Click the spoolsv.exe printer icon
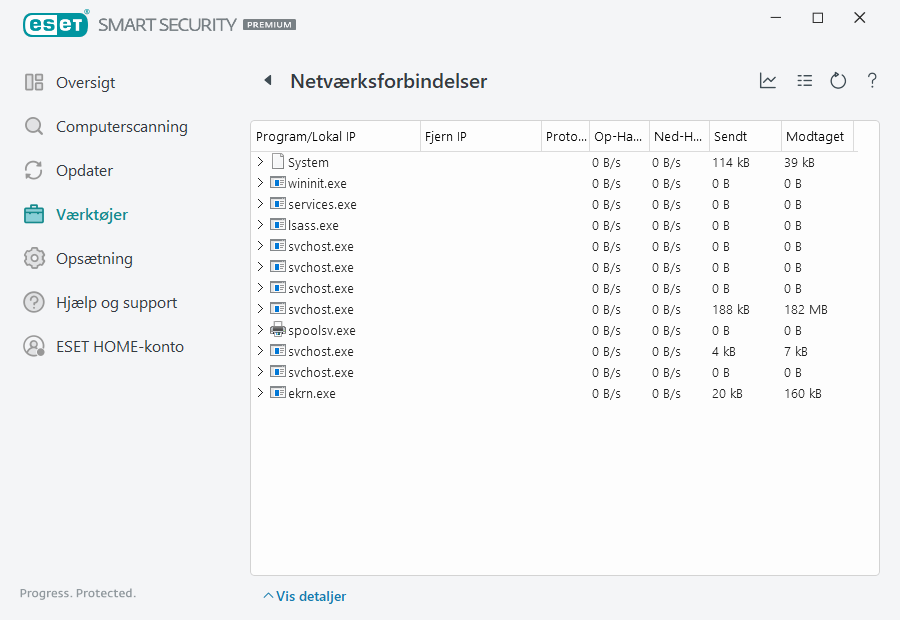This screenshot has height=620, width=900. pyautogui.click(x=278, y=330)
